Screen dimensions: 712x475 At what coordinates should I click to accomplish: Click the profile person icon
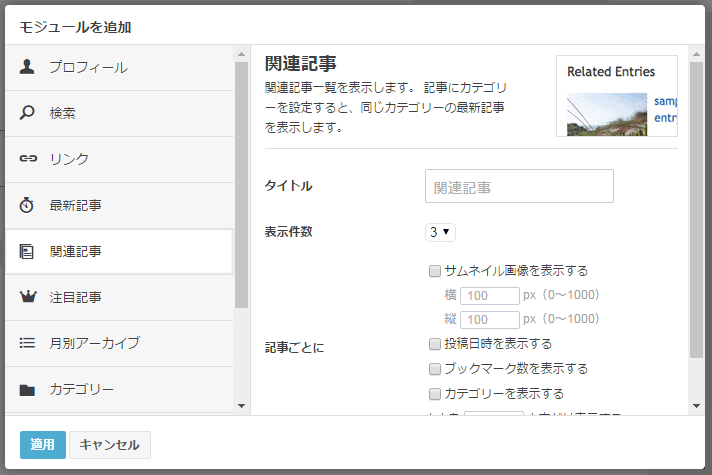point(27,67)
